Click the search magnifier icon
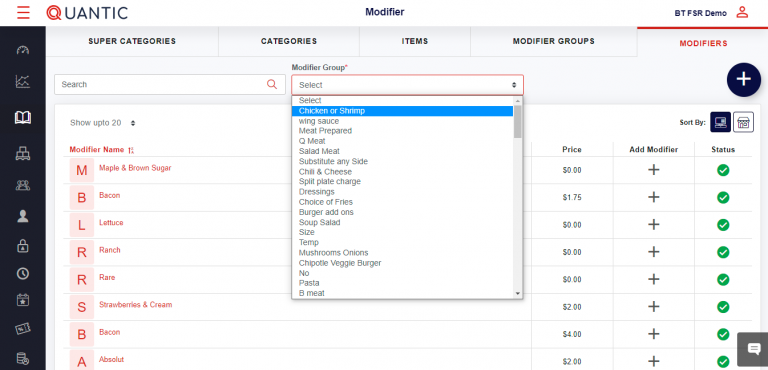The width and height of the screenshot is (768, 370). pos(272,84)
